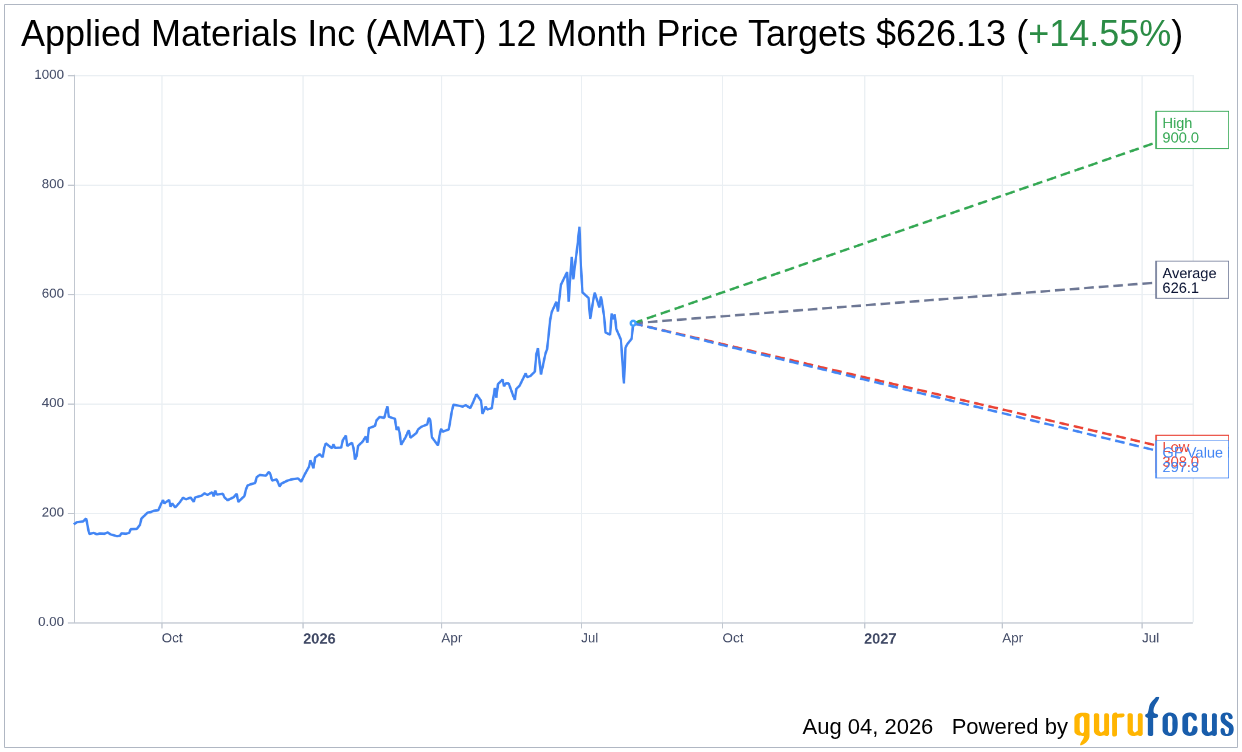Click the current price starting point marker
Image resolution: width=1242 pixels, height=752 pixels.
coord(634,322)
